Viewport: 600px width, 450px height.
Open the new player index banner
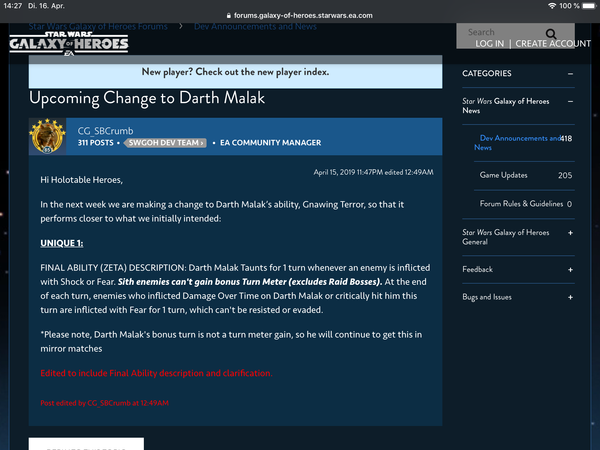[x=235, y=72]
